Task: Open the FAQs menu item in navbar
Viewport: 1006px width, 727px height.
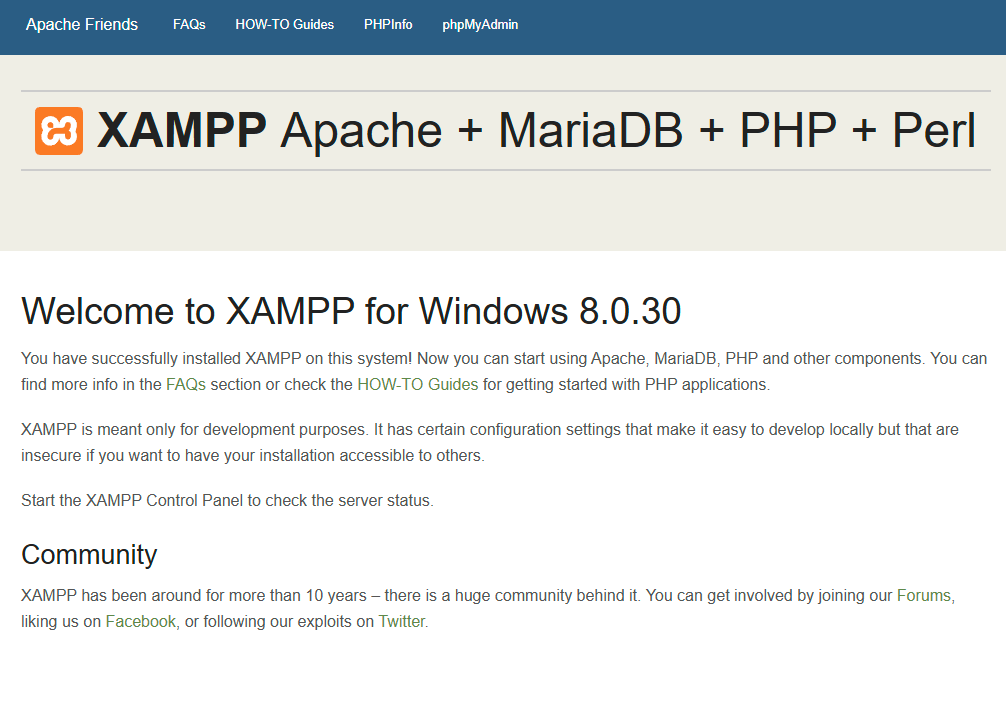Action: pyautogui.click(x=189, y=24)
